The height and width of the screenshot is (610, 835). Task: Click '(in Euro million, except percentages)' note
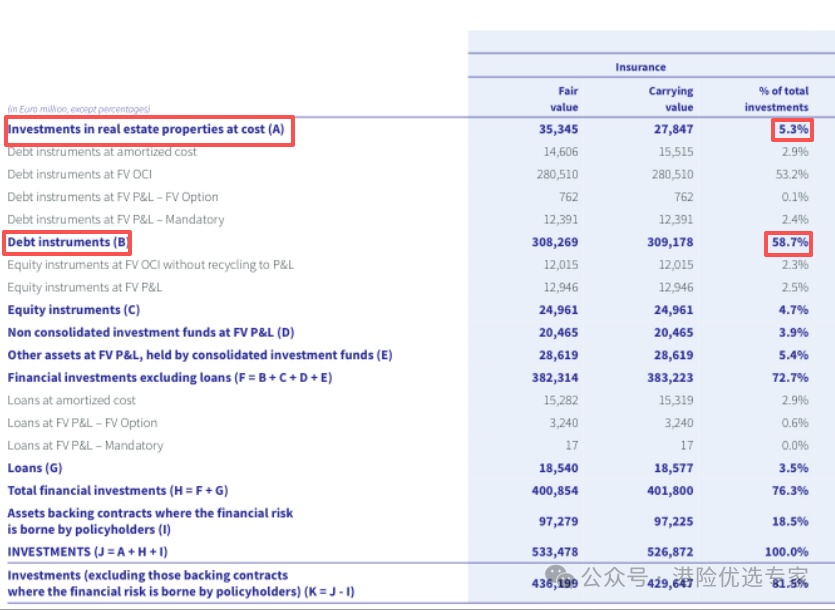coord(79,109)
